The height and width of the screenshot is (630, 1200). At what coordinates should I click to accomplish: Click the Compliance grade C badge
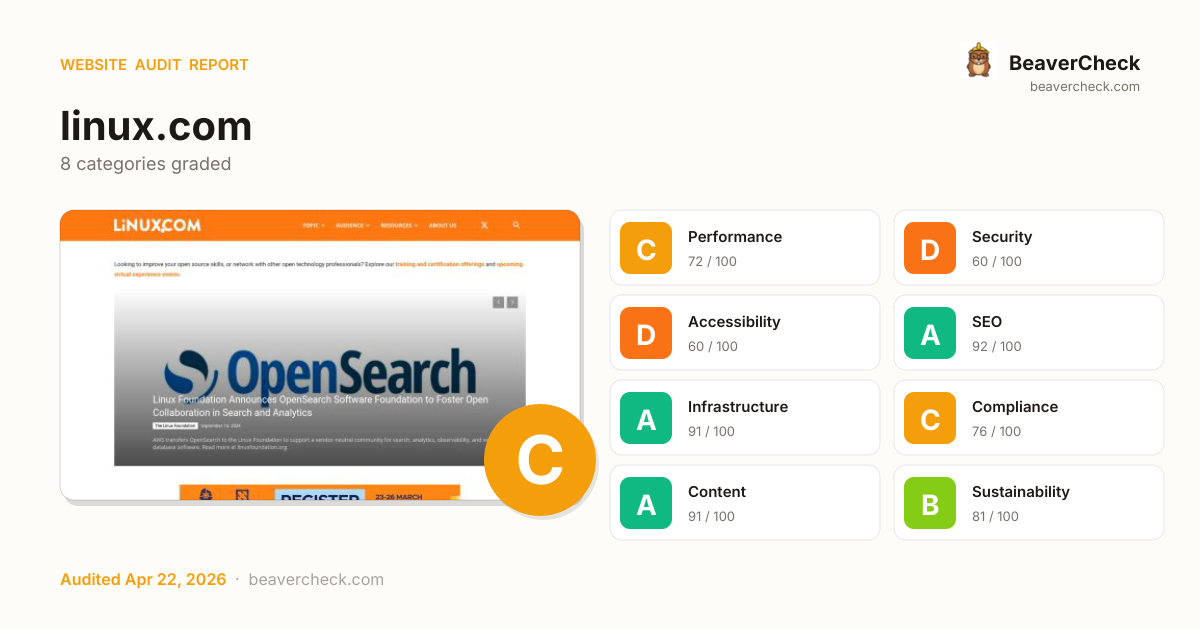(930, 418)
